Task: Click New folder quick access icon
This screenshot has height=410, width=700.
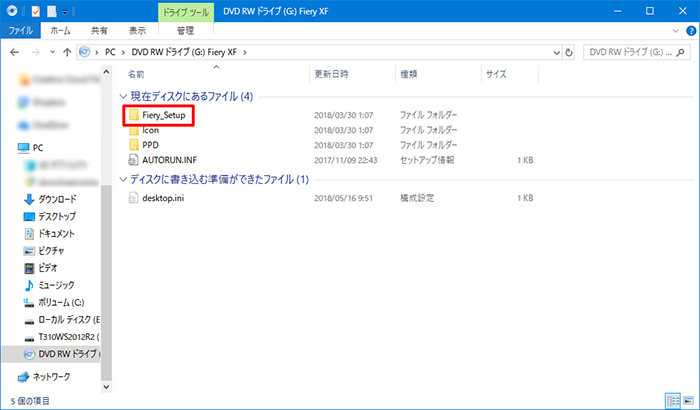Action: click(52, 11)
